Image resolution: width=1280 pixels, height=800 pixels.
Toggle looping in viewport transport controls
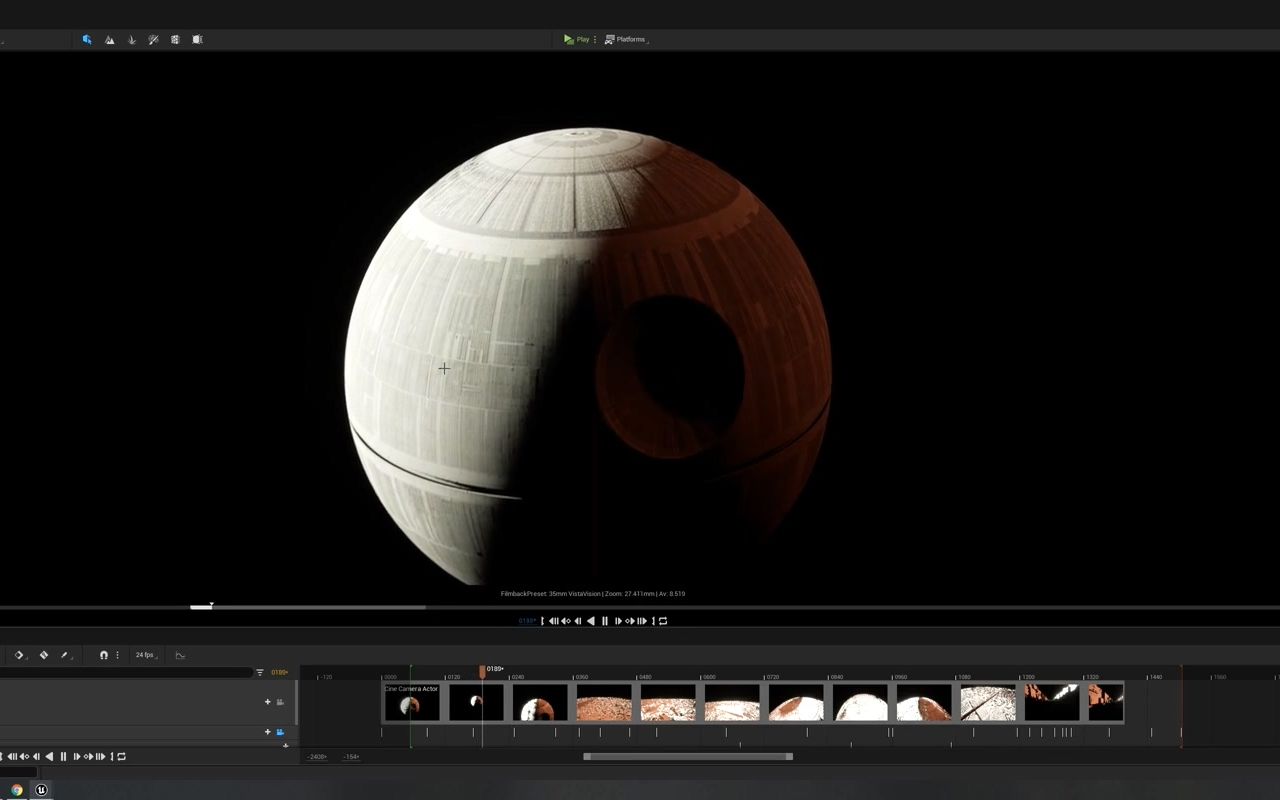[663, 621]
